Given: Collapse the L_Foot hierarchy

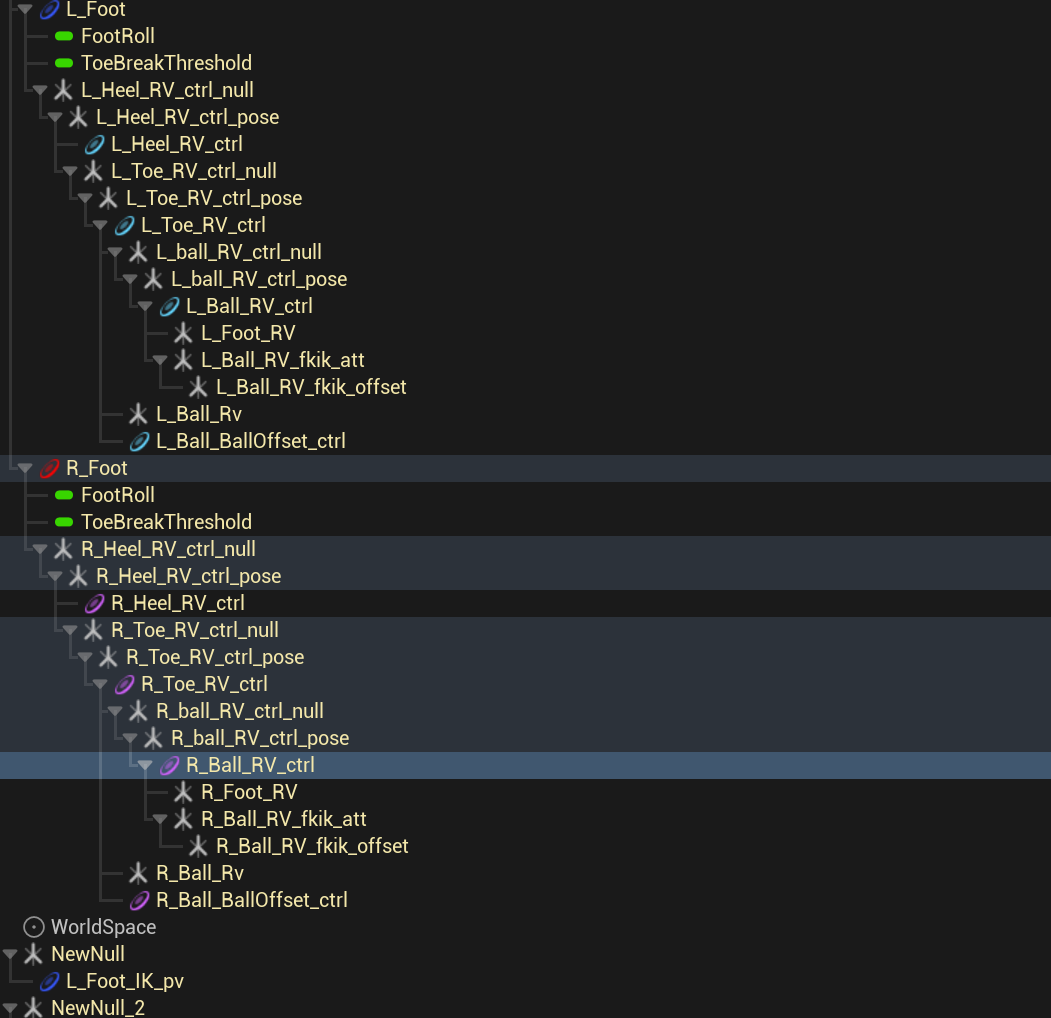Looking at the screenshot, I should click(x=25, y=9).
